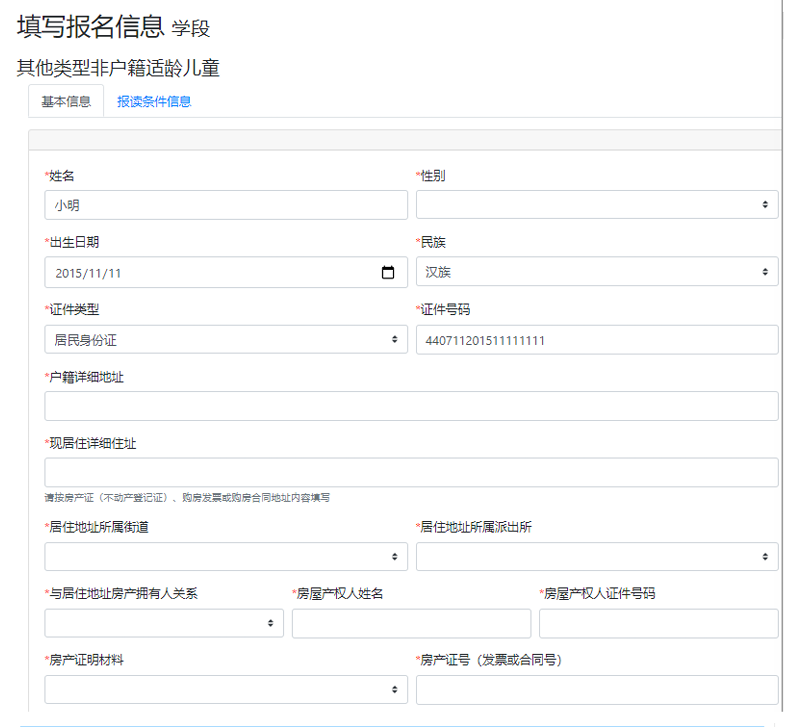Open the 居住地址所属街道 dropdown
Viewport: 796px width, 727px height.
[x=226, y=556]
